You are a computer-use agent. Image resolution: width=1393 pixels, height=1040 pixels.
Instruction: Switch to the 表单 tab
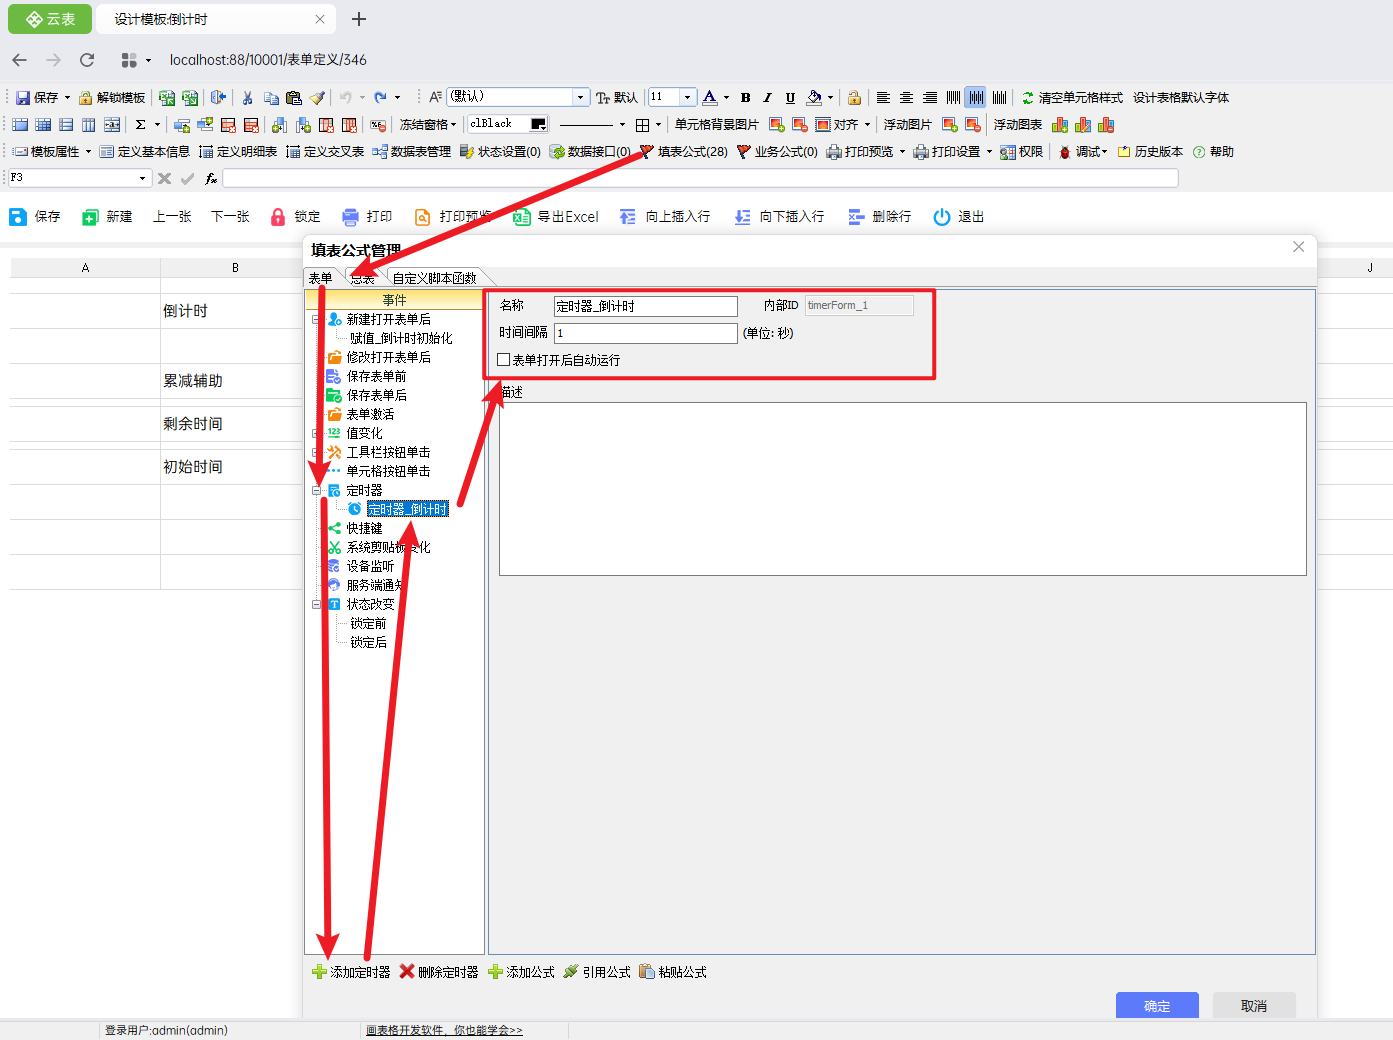point(321,278)
